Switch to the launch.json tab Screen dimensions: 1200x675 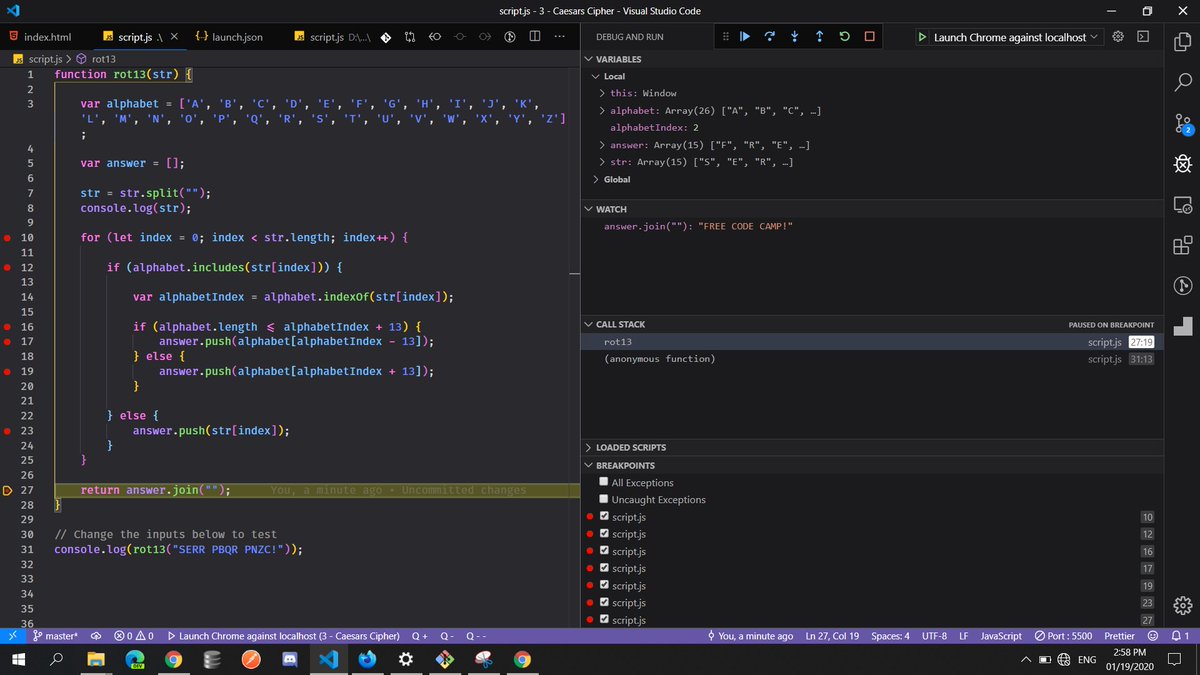(235, 37)
